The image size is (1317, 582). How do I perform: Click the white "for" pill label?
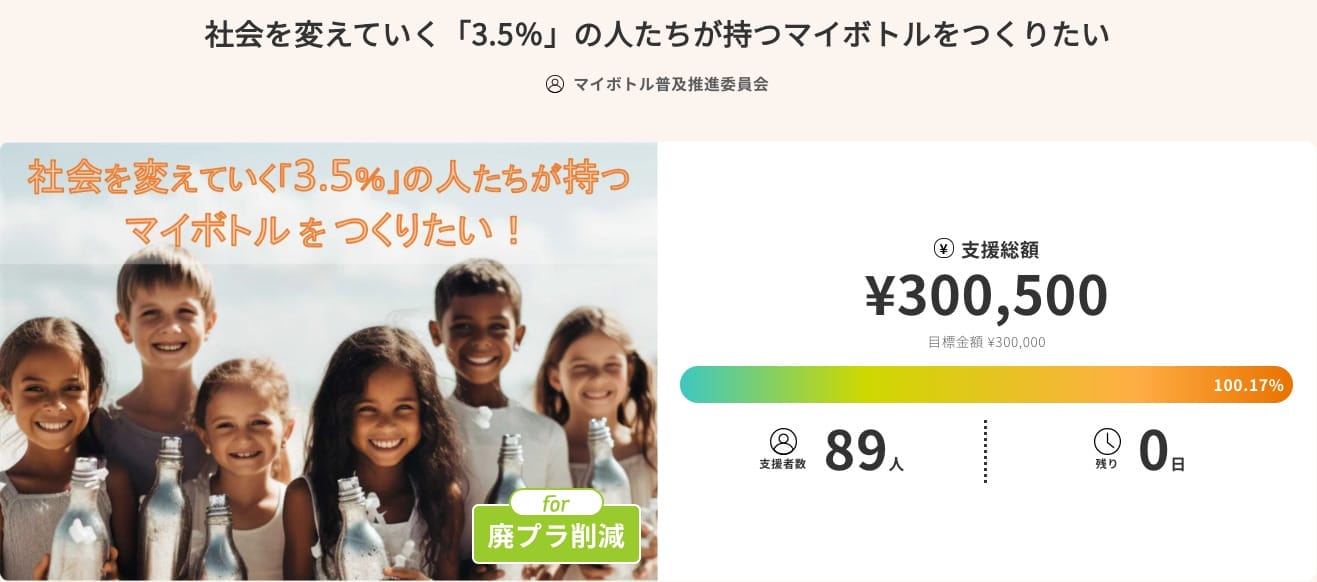coord(556,503)
